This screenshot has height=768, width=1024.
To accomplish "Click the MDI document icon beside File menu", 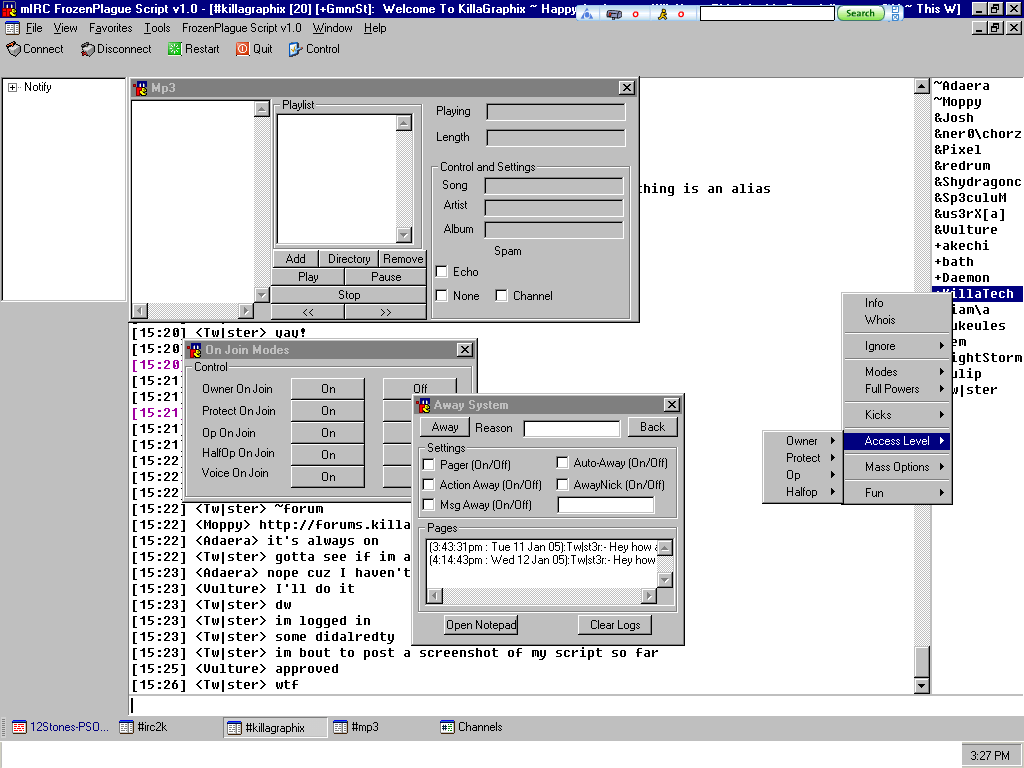I will point(12,28).
